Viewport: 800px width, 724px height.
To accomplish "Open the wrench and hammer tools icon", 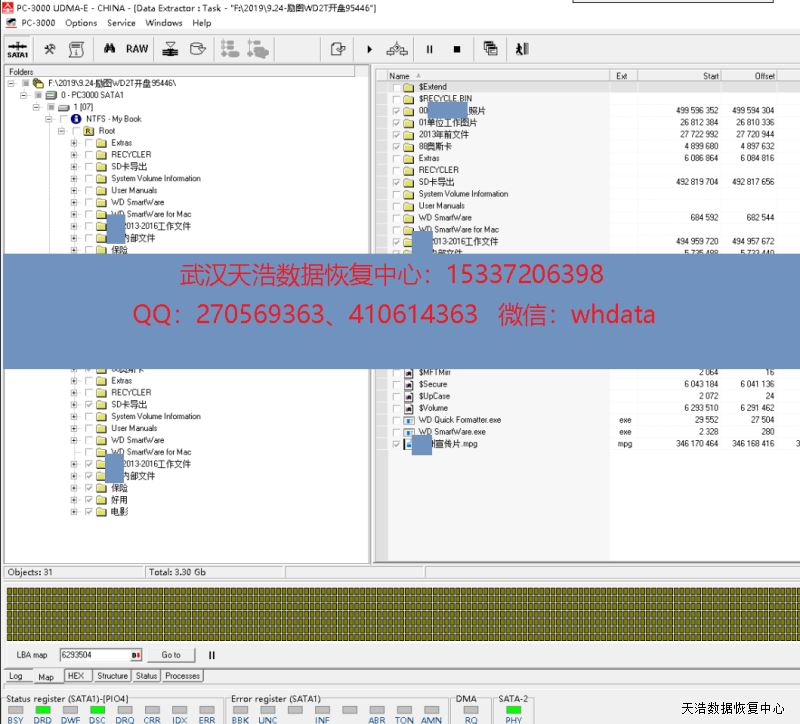I will click(49, 48).
